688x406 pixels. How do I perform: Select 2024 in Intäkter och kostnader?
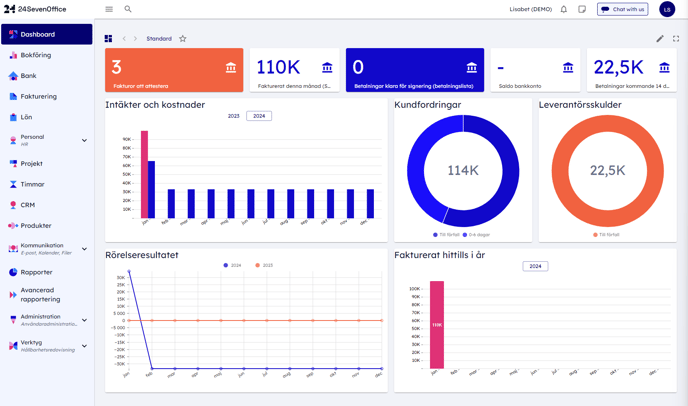coord(258,116)
